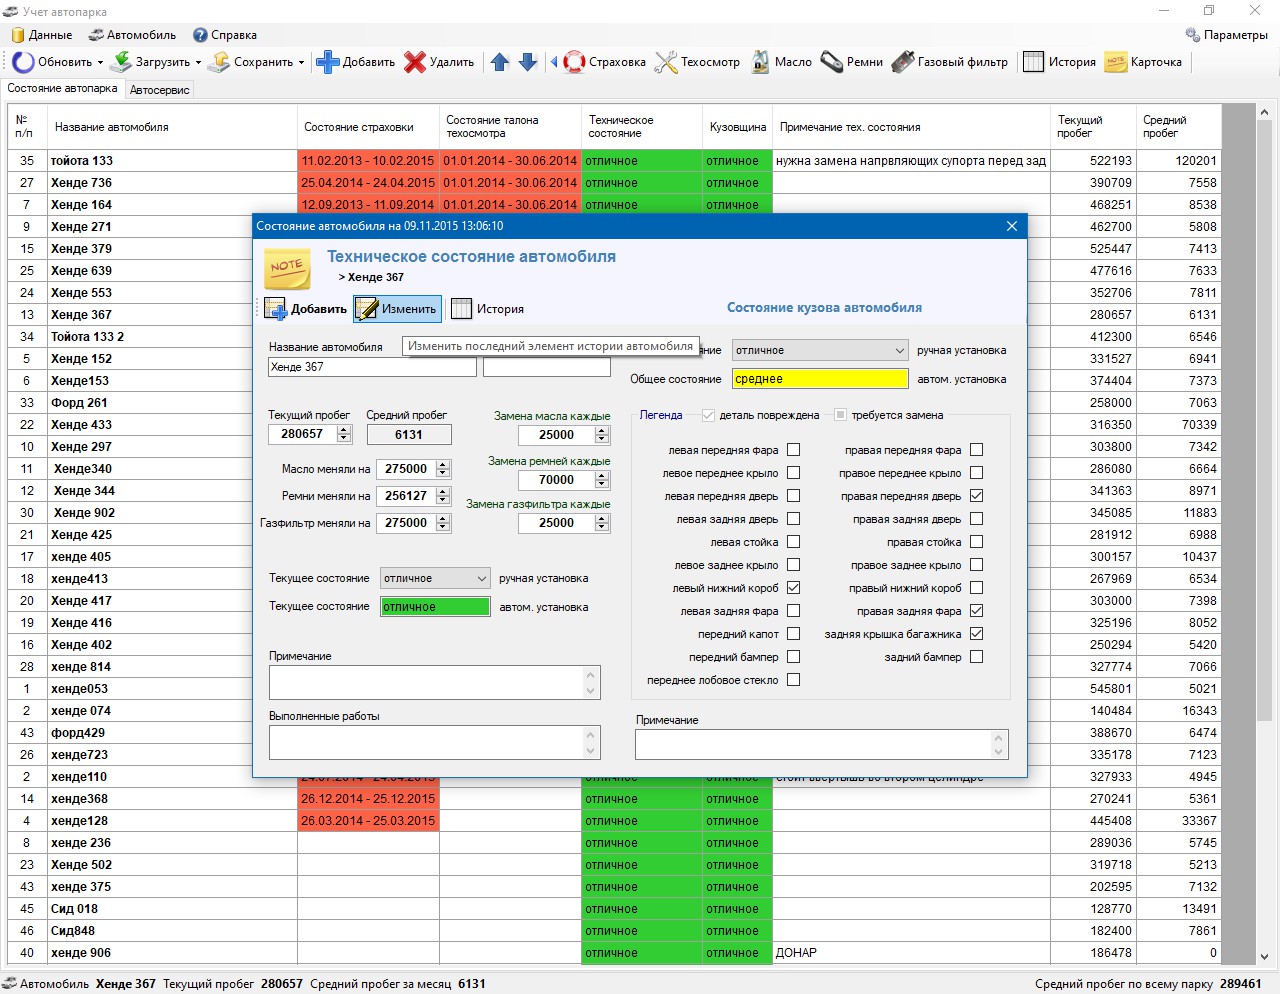
Task: Open Сохранить dropdown arrow
Action: [x=301, y=62]
